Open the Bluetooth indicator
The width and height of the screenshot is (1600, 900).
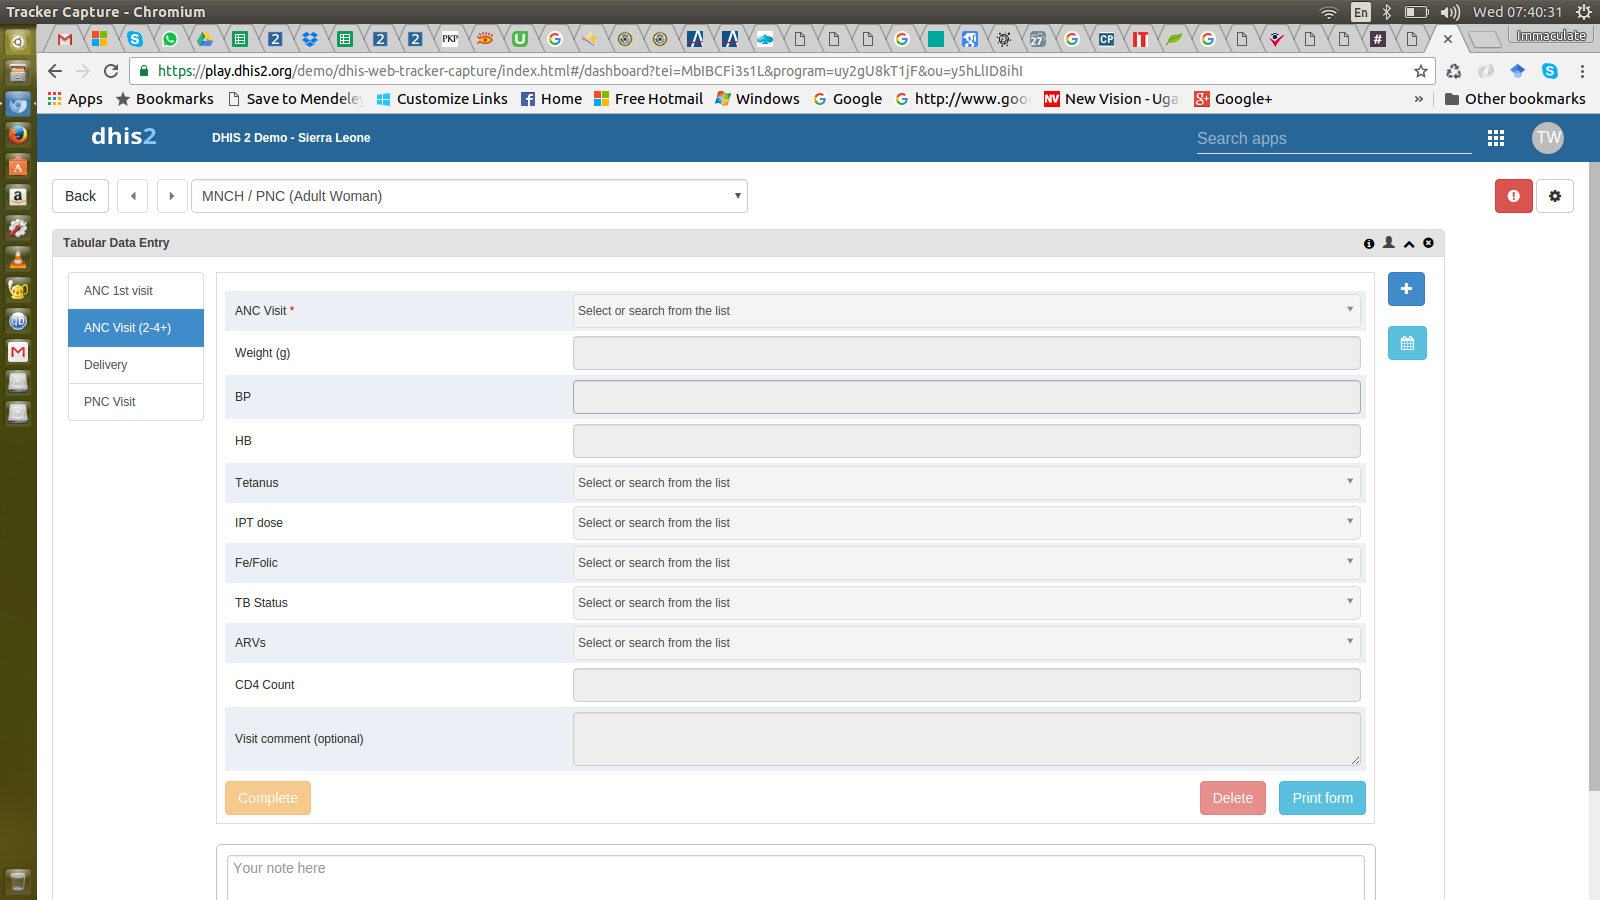(1387, 12)
